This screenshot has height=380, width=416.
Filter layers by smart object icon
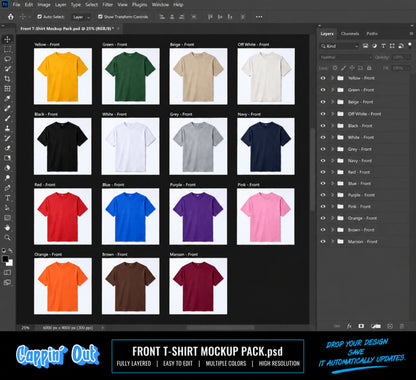coord(401,46)
